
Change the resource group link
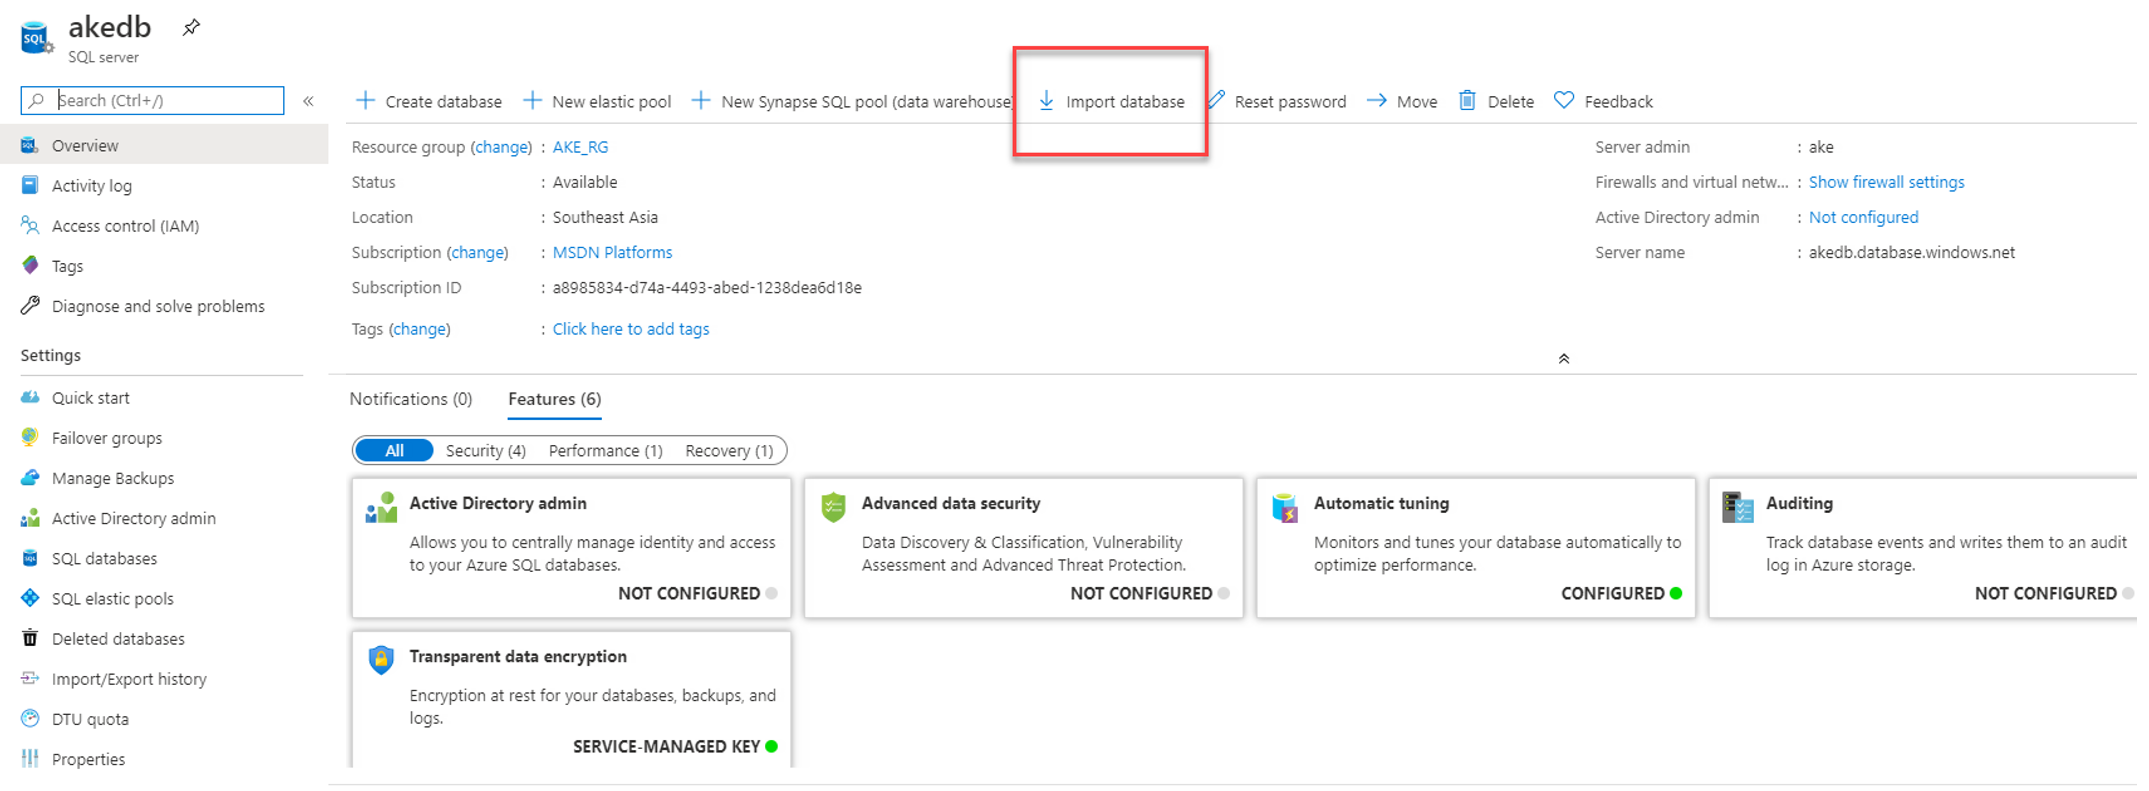[501, 147]
